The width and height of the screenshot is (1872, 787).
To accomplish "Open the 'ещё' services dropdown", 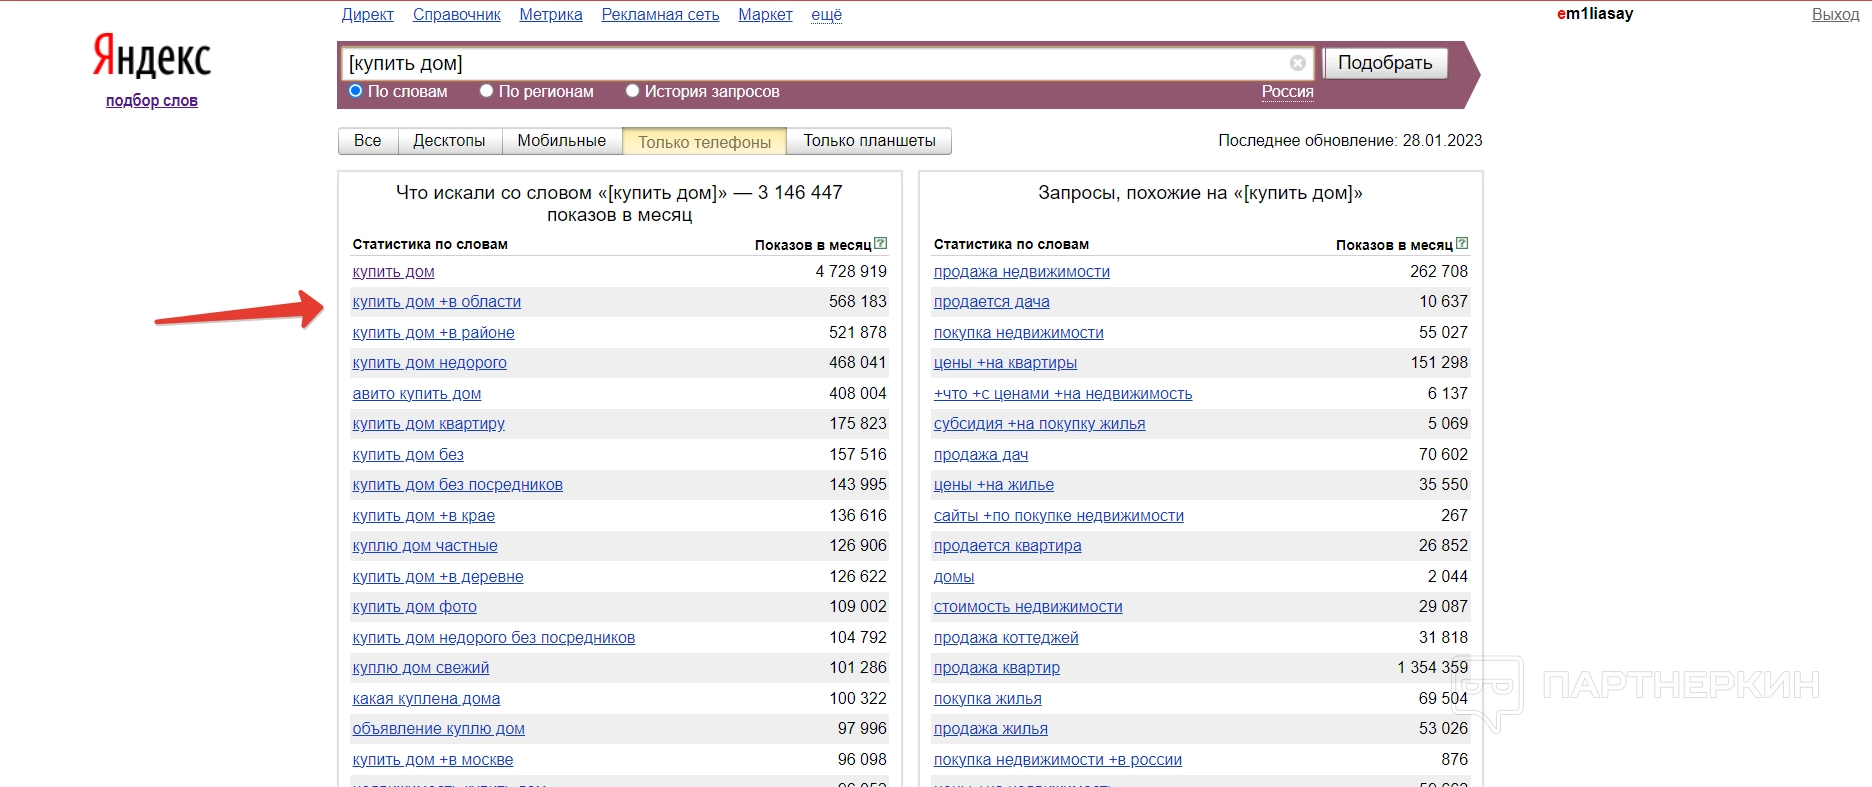I will coord(826,15).
